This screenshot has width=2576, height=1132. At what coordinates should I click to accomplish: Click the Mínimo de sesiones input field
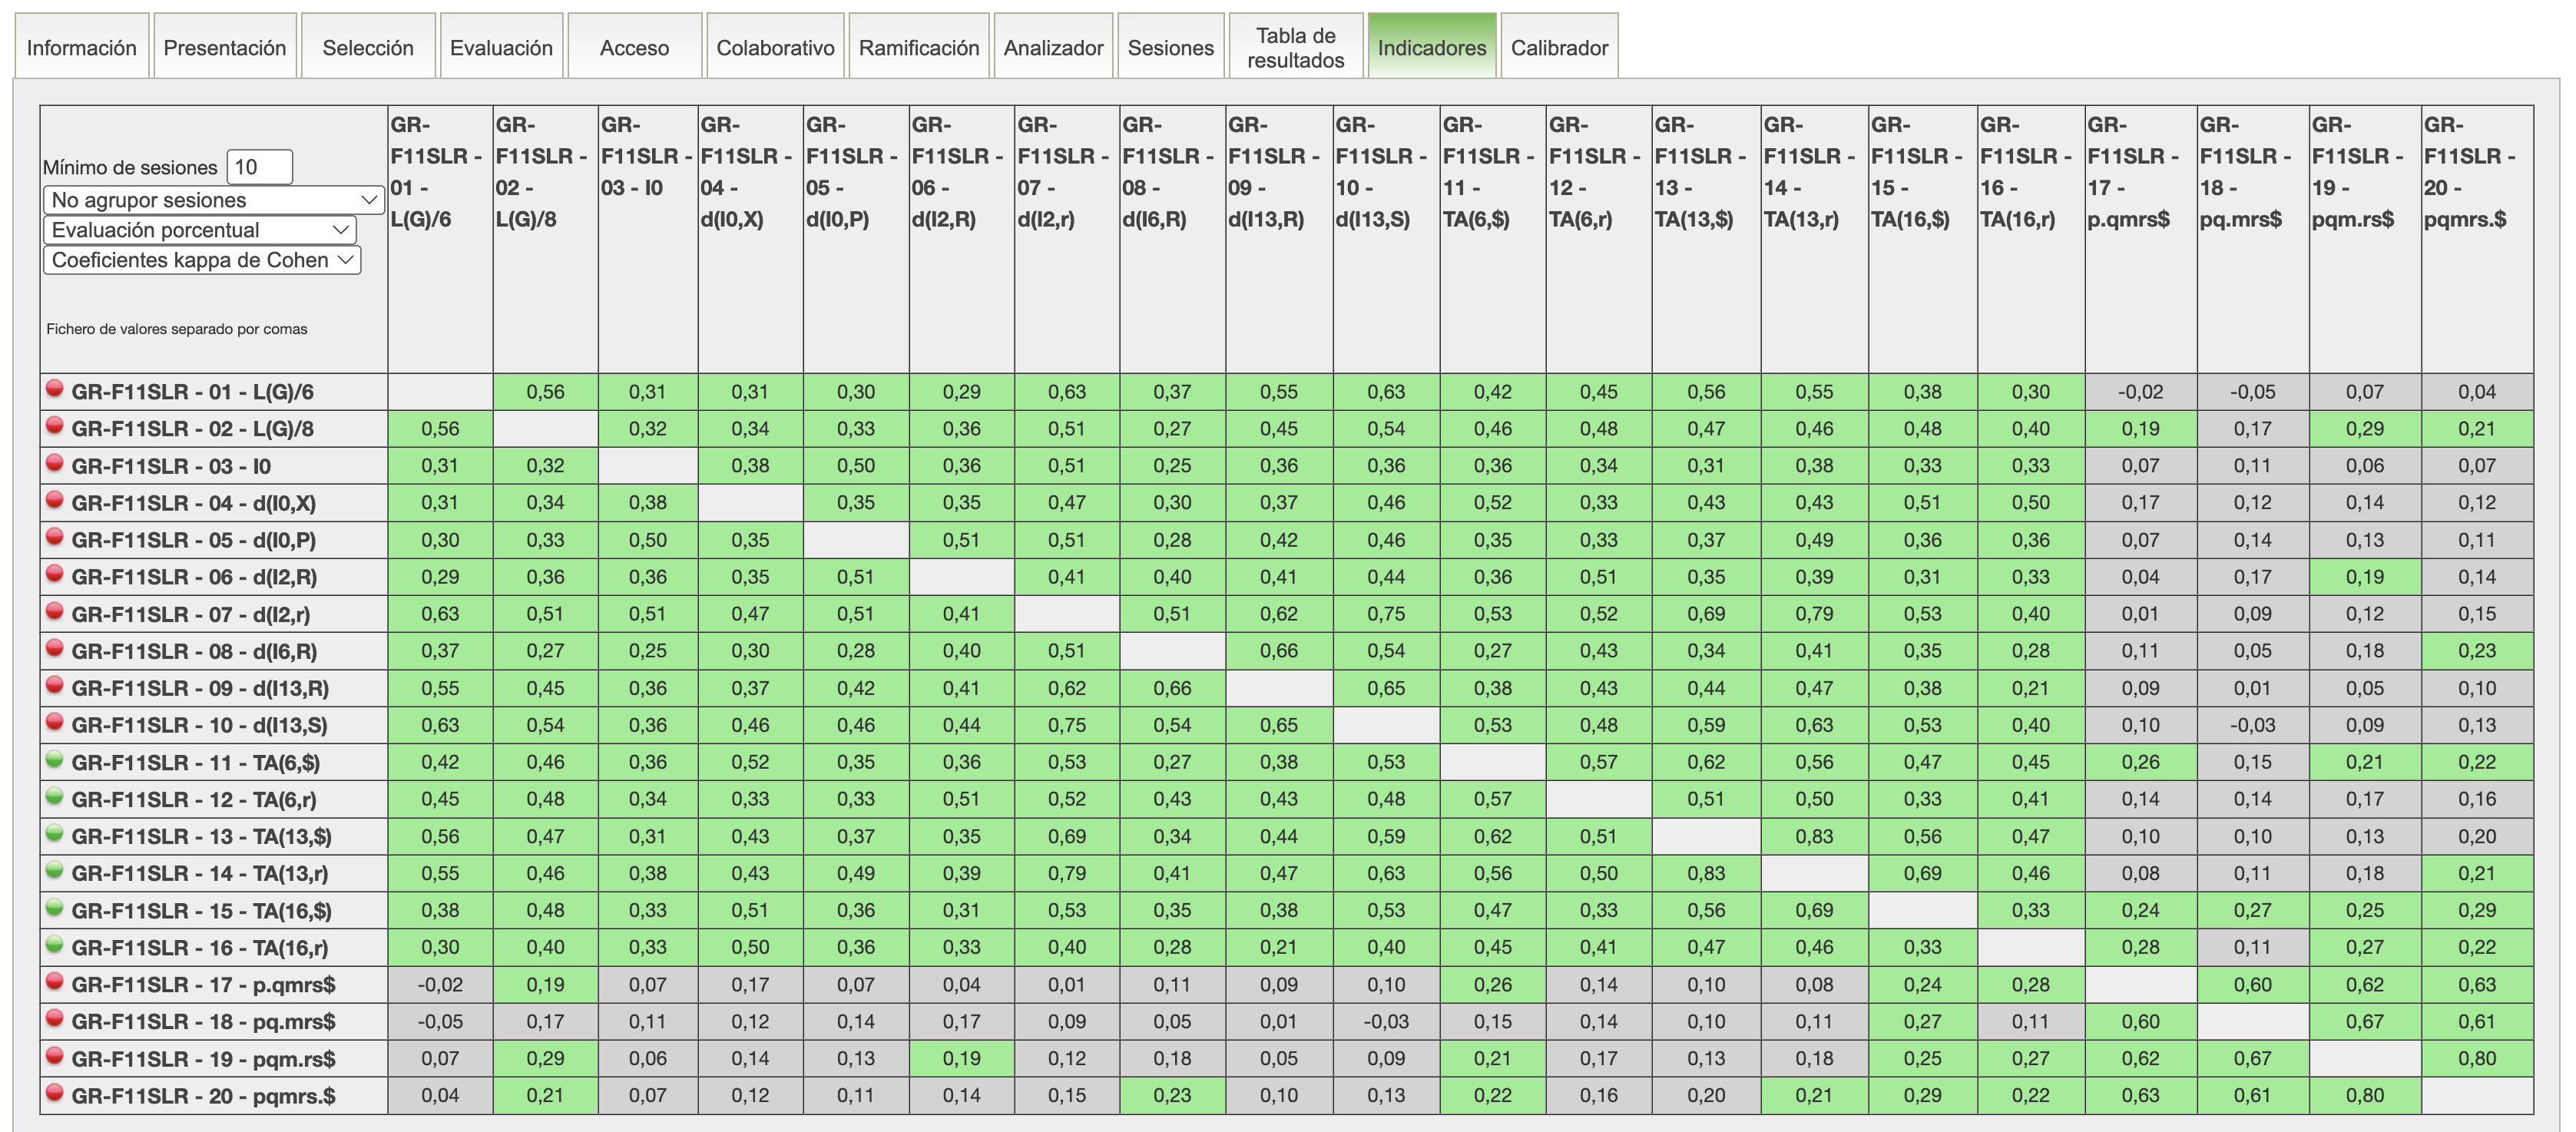coord(259,167)
